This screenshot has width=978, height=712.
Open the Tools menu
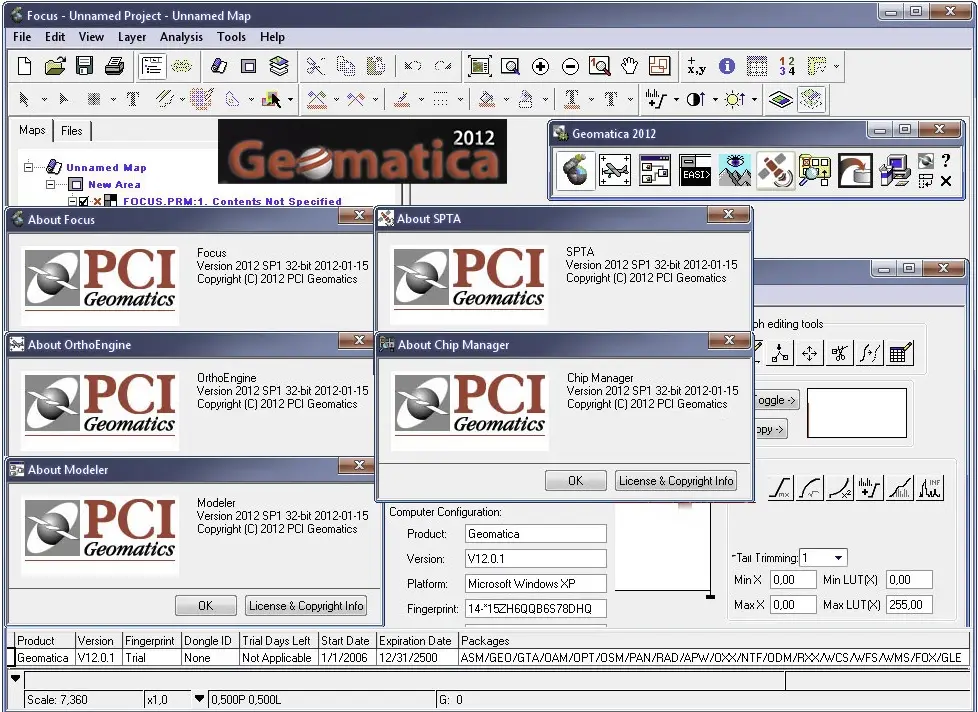click(231, 37)
